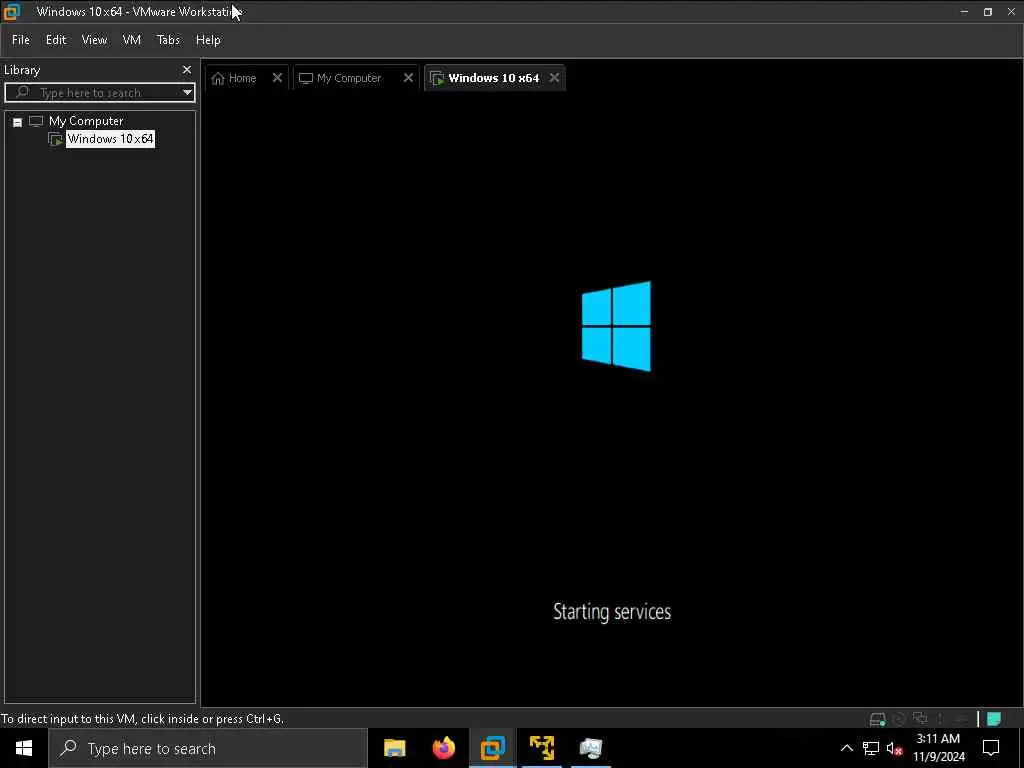Open File Explorer from the taskbar

pos(394,748)
